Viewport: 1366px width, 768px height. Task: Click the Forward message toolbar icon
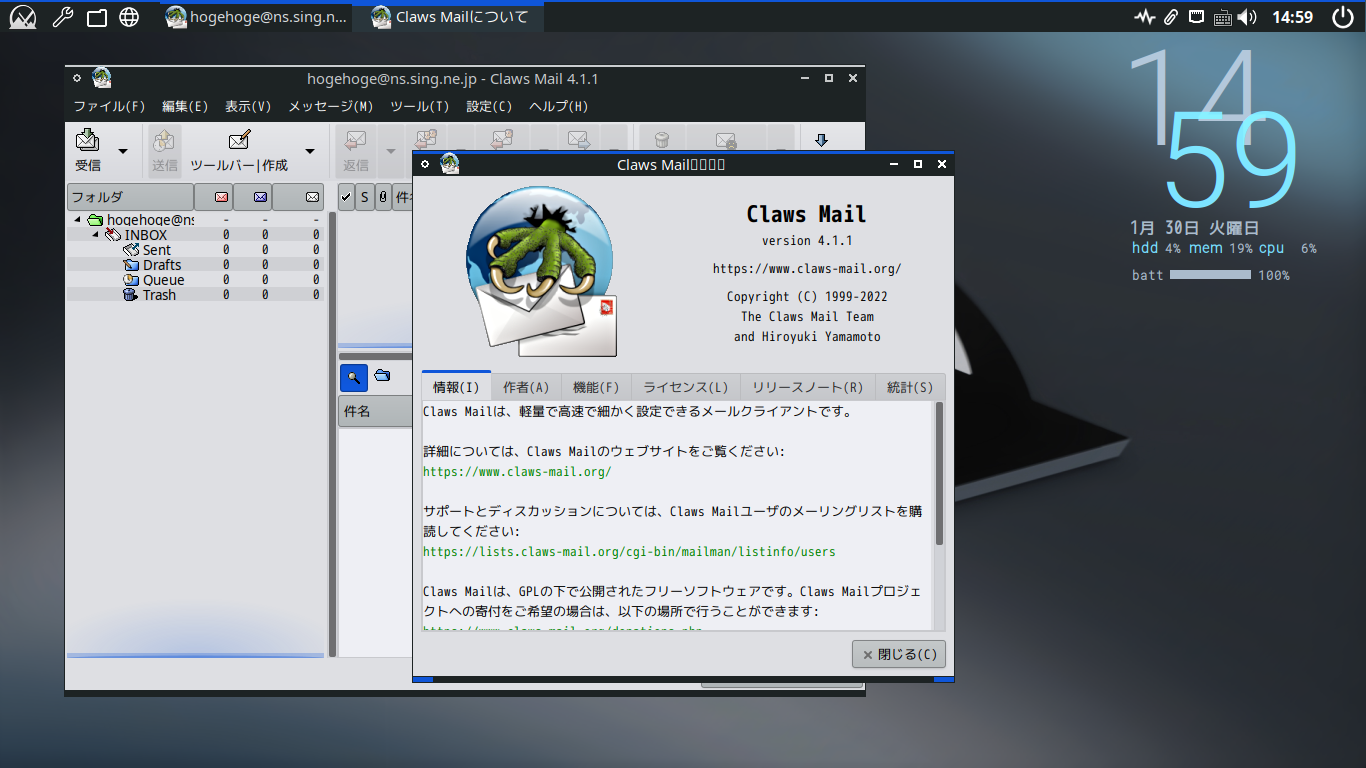[578, 140]
